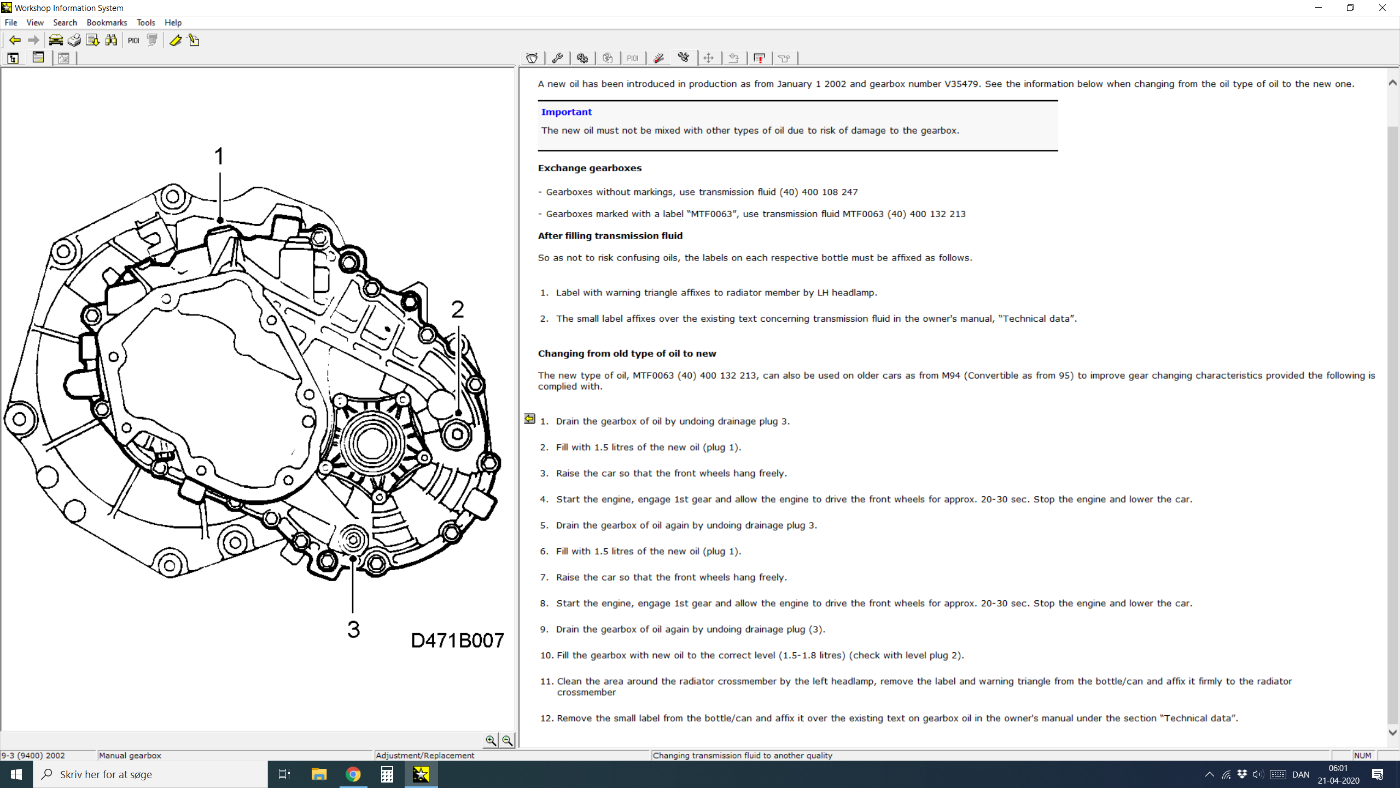Click the Windows Start button
This screenshot has width=1400, height=788.
(x=16, y=774)
